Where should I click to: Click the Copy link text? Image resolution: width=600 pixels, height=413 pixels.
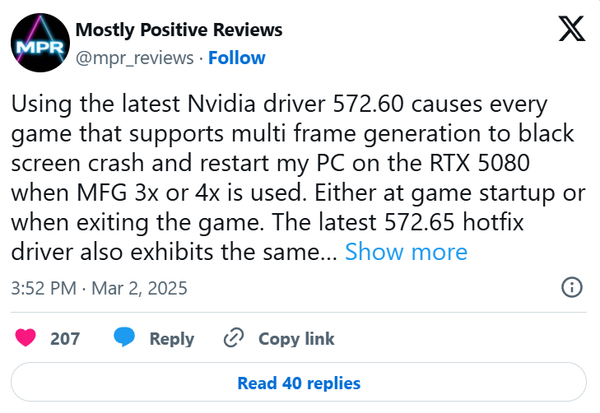pos(296,338)
